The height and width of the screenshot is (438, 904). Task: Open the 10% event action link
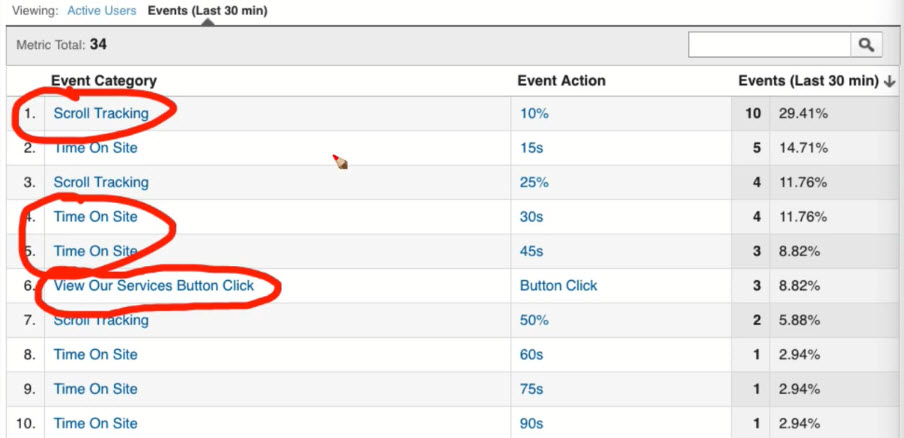534,114
